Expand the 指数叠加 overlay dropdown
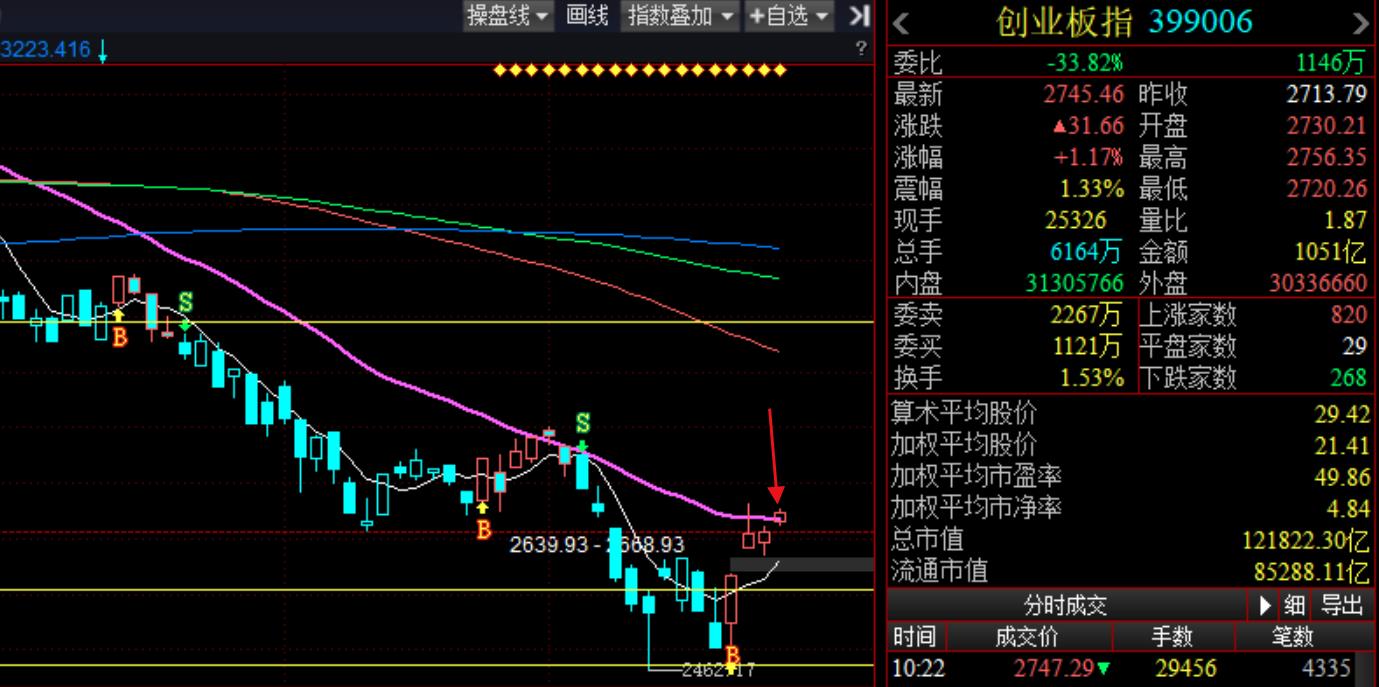Screen dimensions: 1379x687 point(679,16)
